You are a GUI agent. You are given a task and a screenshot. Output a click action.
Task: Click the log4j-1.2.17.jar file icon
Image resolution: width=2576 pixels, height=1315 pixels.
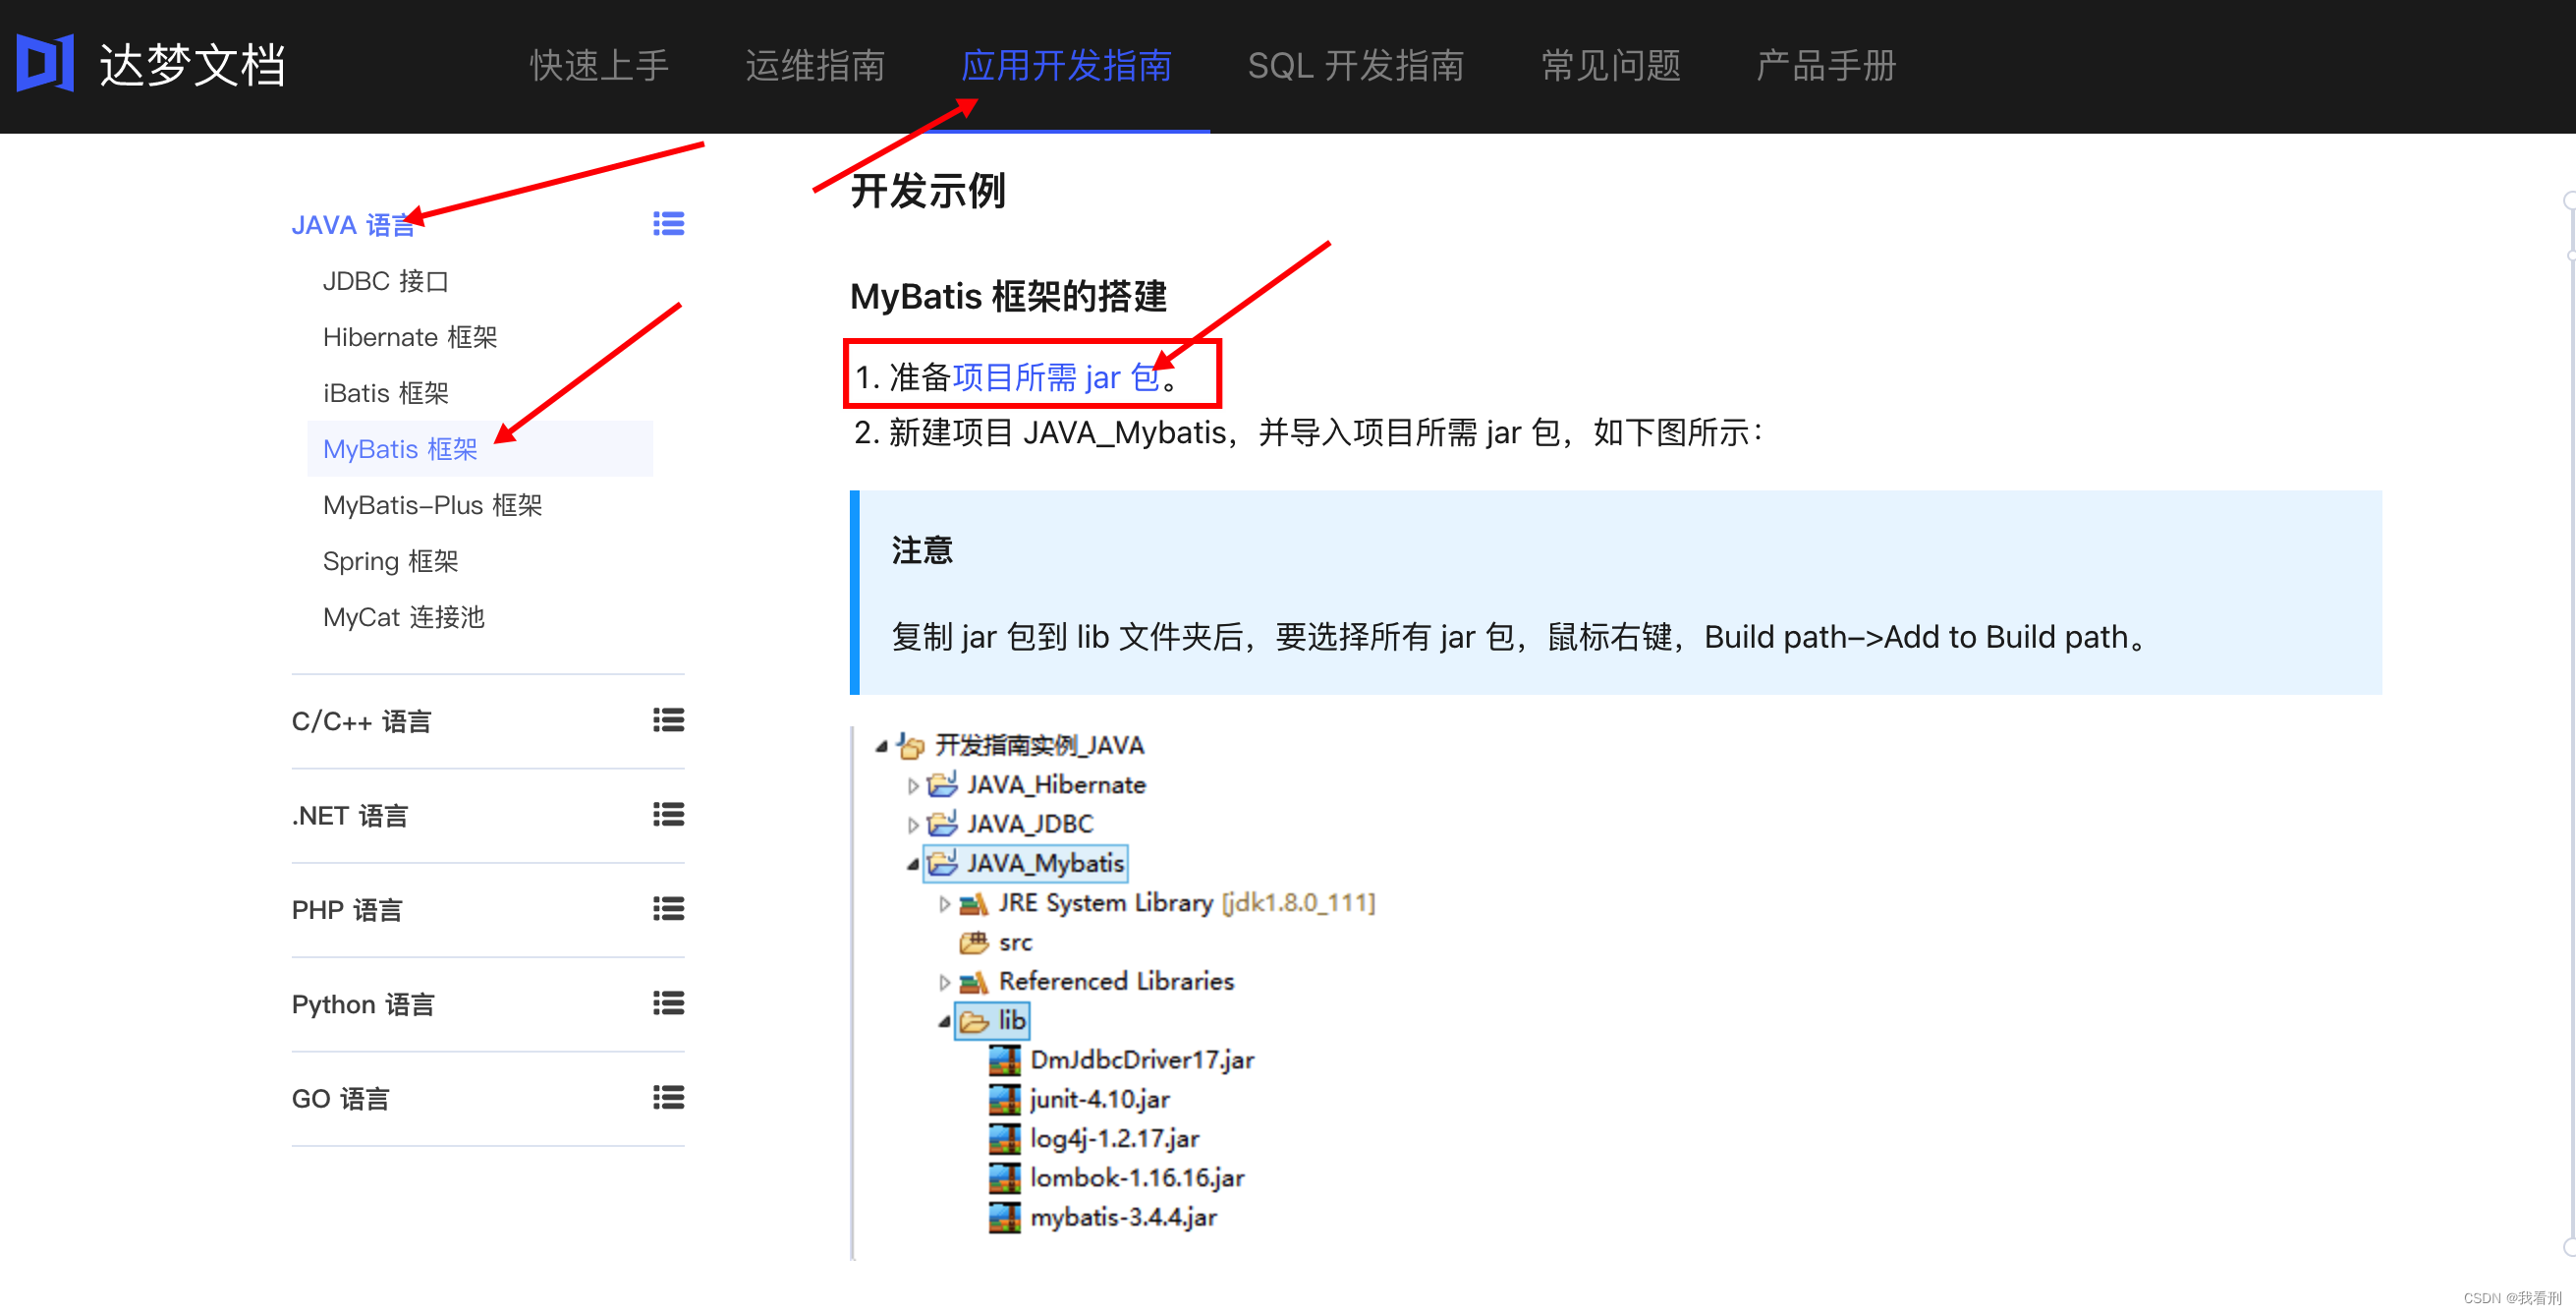click(x=1004, y=1138)
